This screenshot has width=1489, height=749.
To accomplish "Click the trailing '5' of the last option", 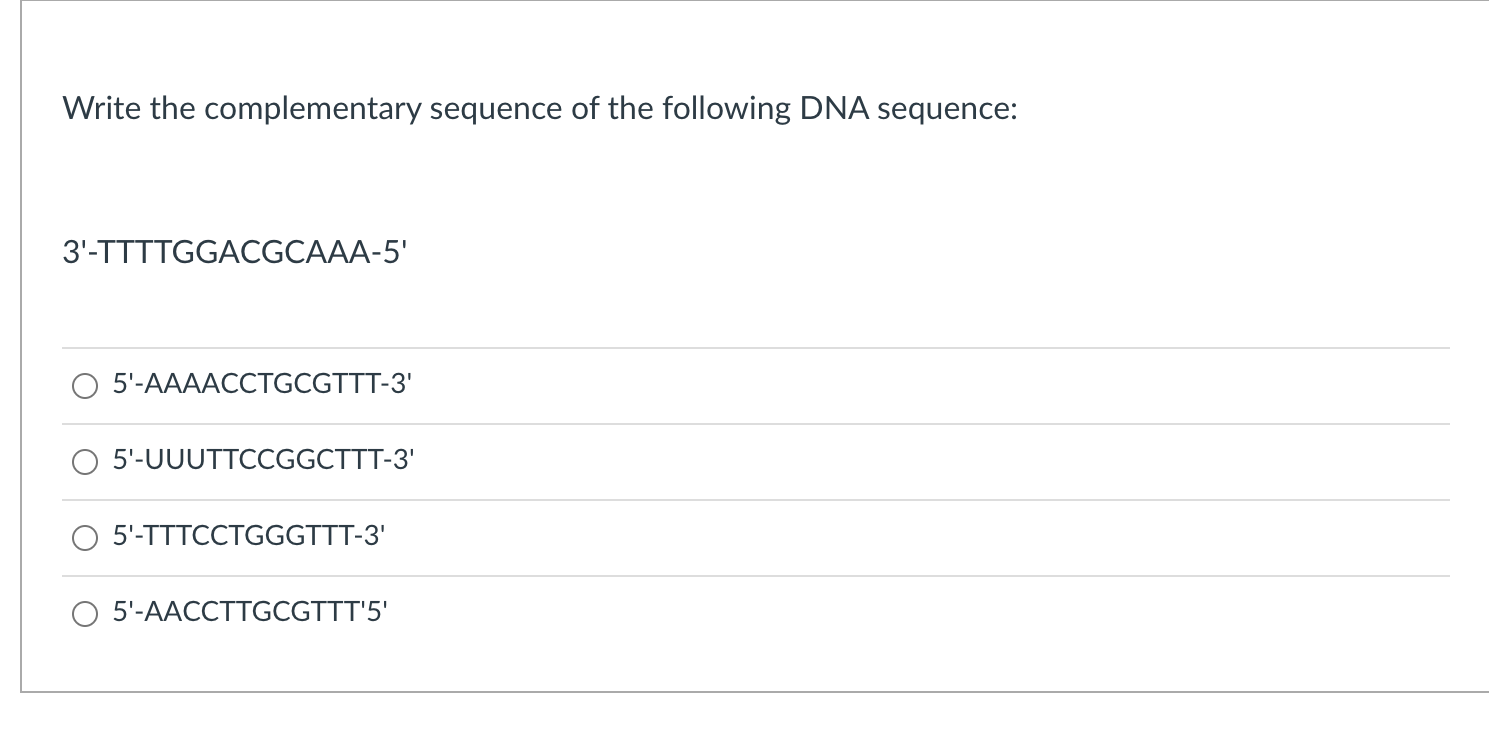I will (x=374, y=612).
